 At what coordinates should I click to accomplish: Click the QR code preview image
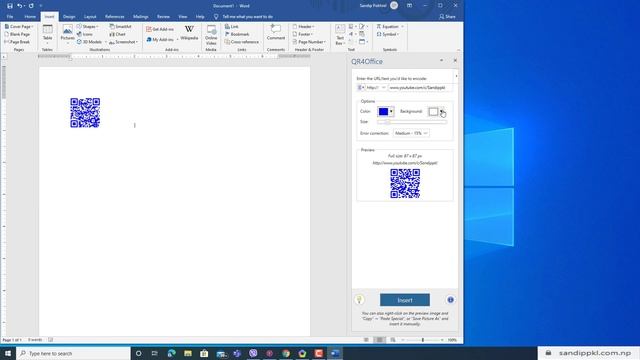click(405, 184)
